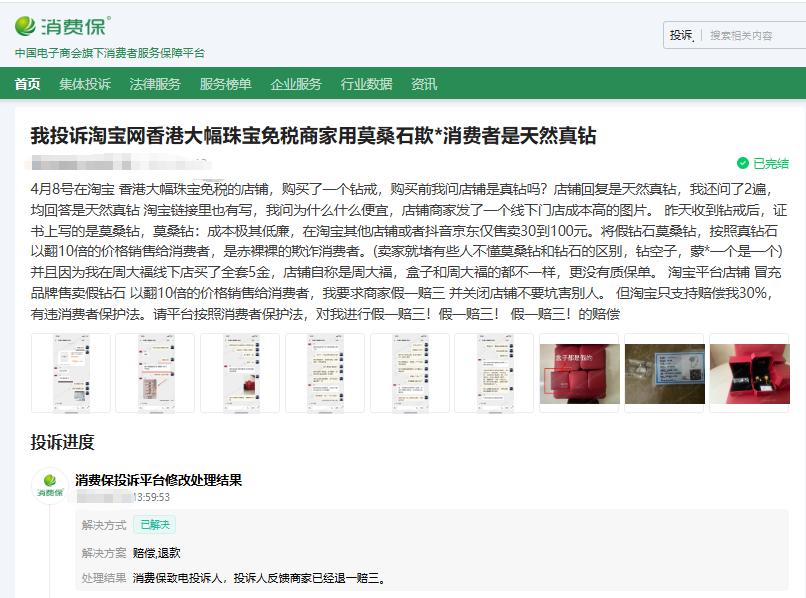The height and width of the screenshot is (598, 806).
Task: Click the 消费保 logo at top left
Action: (62, 24)
